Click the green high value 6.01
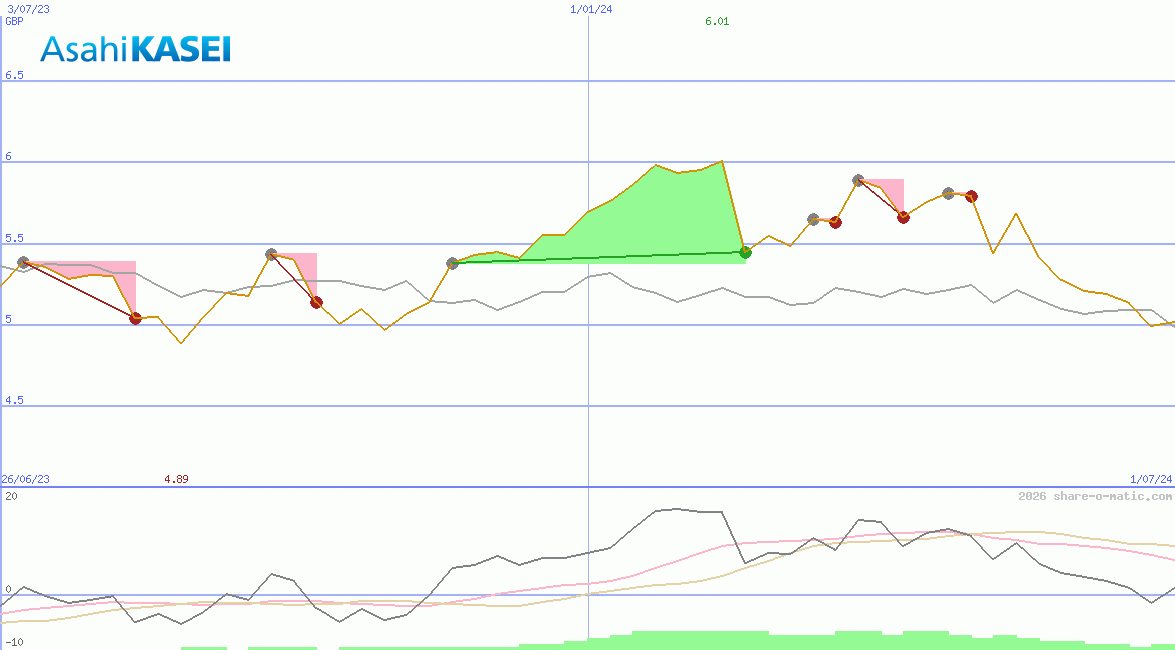The image size is (1175, 650). coord(717,21)
